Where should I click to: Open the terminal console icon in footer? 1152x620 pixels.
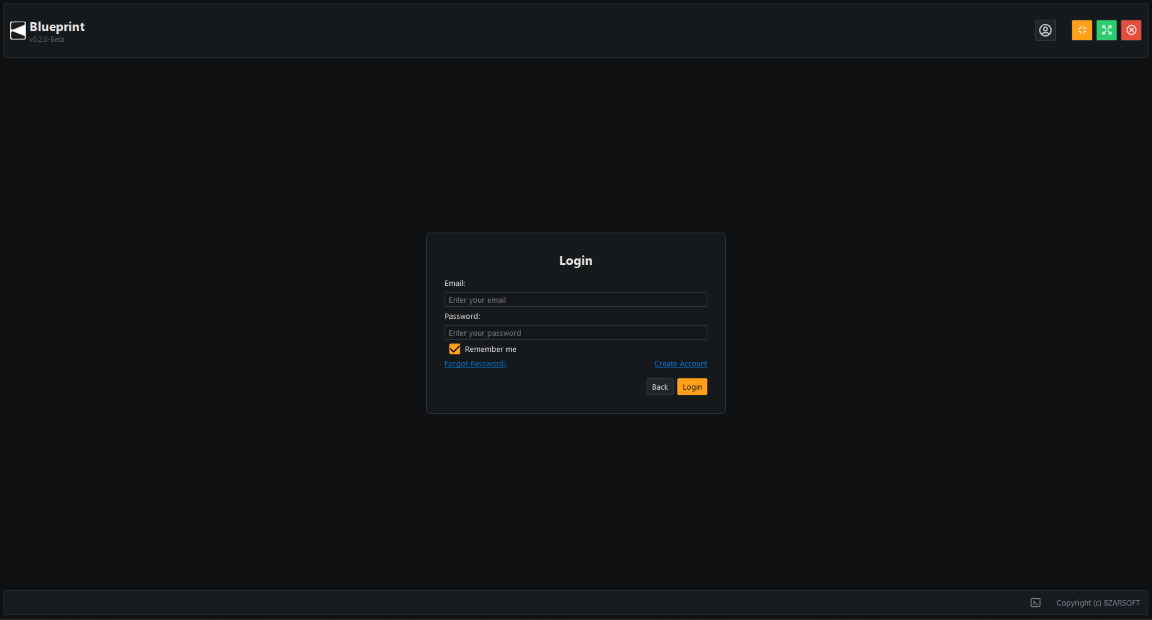pos(1035,602)
